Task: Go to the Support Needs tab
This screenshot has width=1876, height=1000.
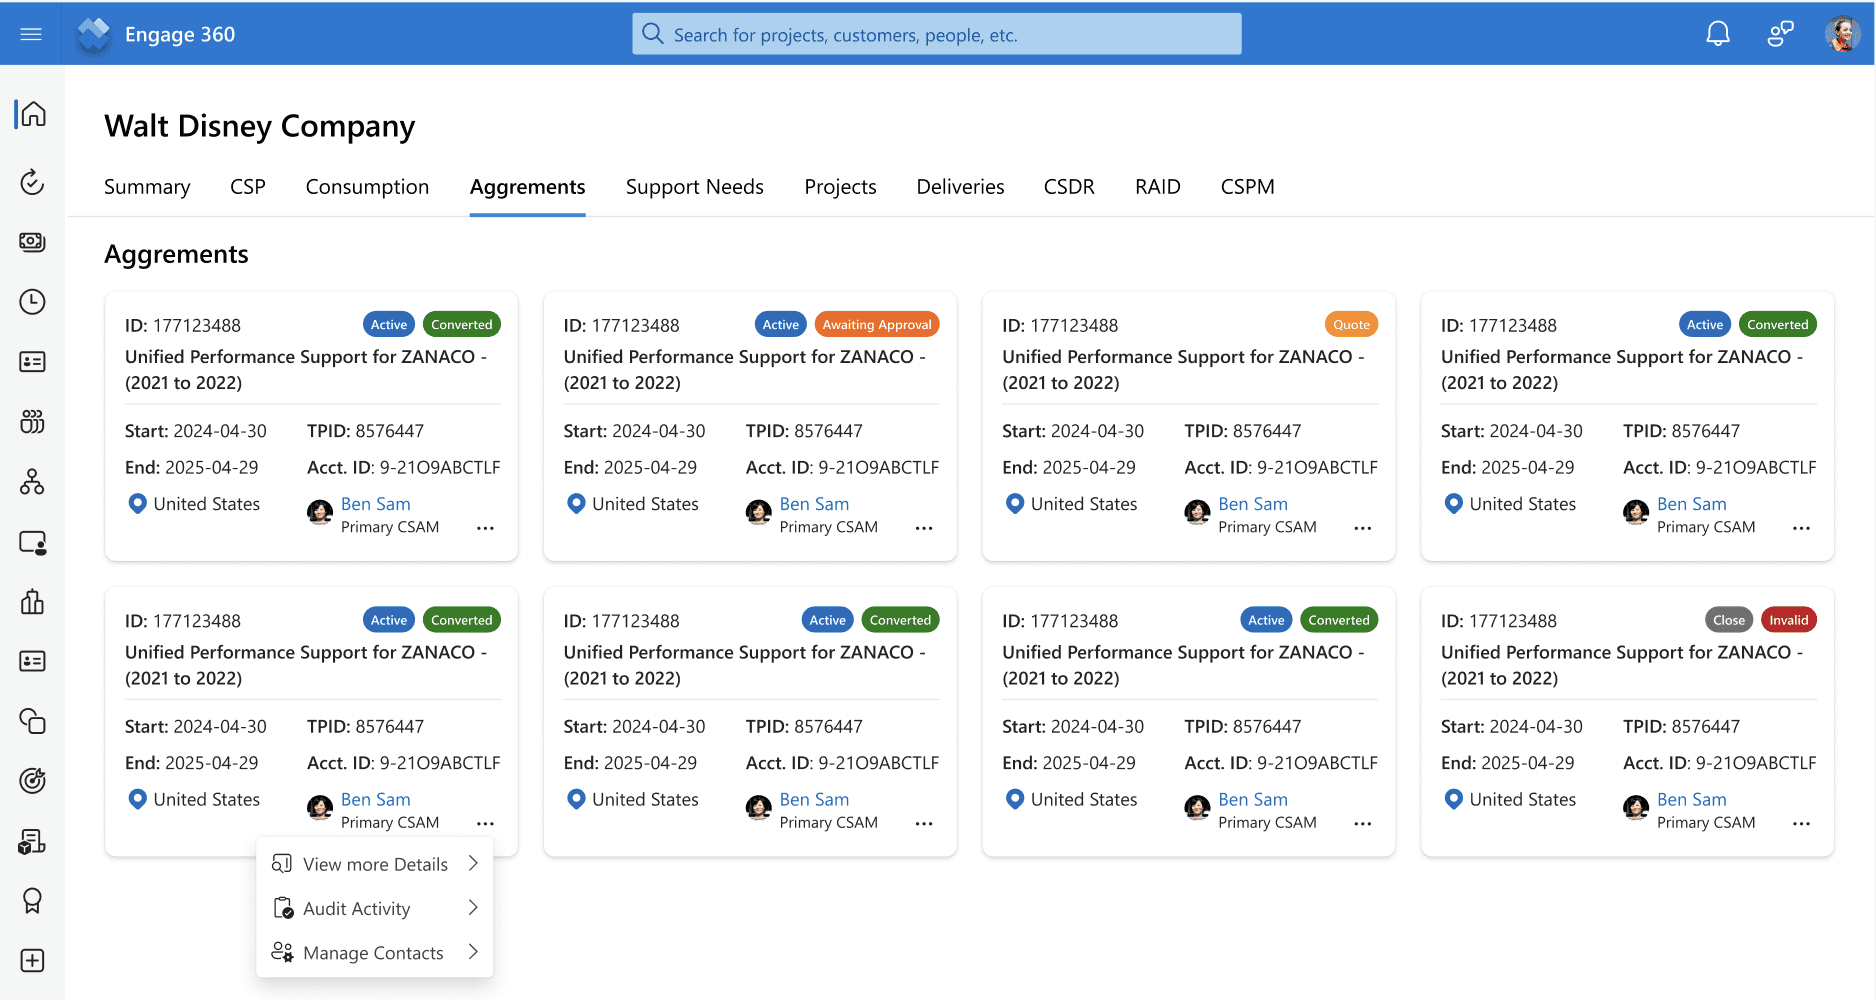Action: (694, 187)
